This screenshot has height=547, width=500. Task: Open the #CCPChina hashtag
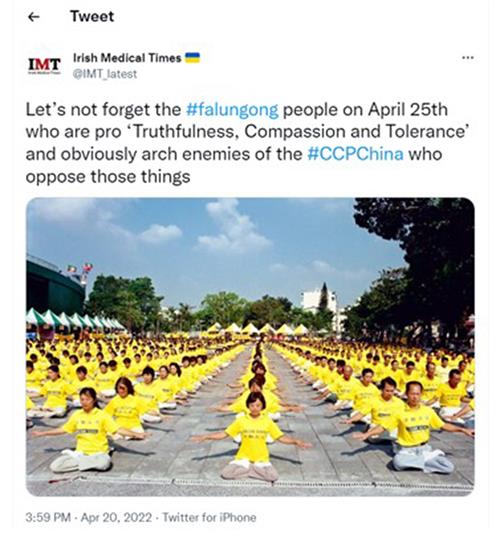pos(355,154)
